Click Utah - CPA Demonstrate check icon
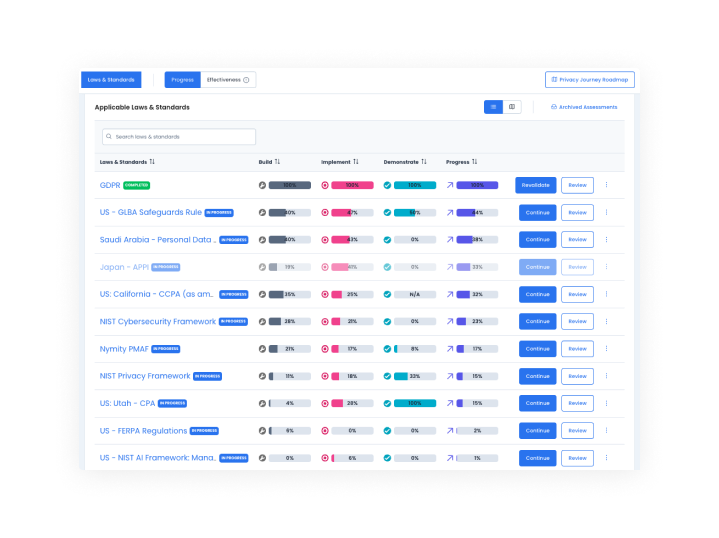719x538 pixels. tap(387, 404)
